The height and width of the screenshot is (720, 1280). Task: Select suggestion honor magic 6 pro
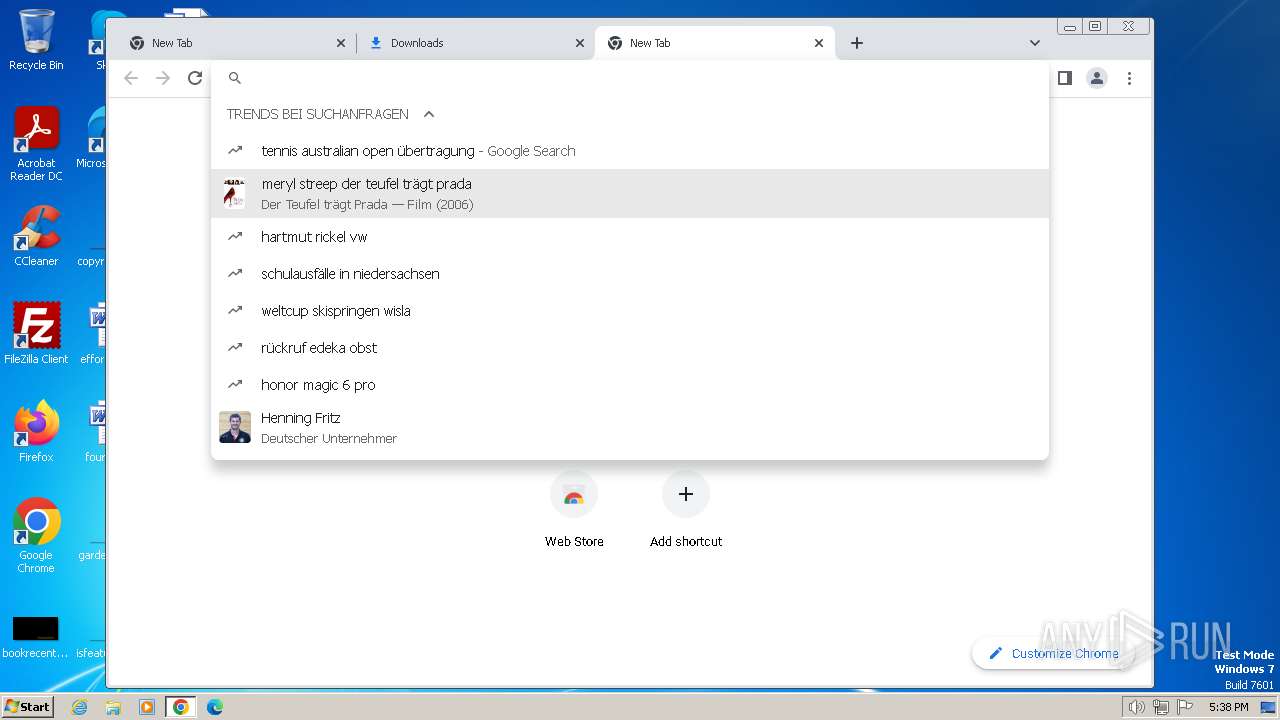point(630,385)
